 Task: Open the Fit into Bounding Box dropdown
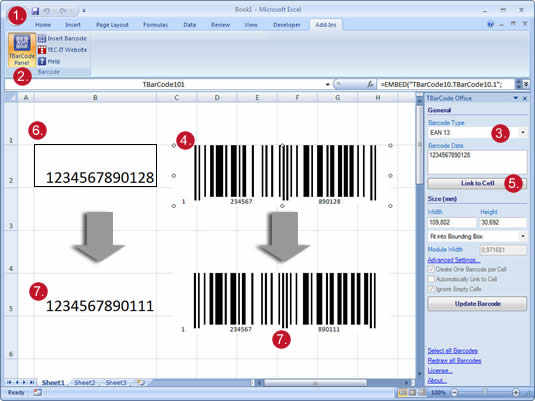(523, 236)
